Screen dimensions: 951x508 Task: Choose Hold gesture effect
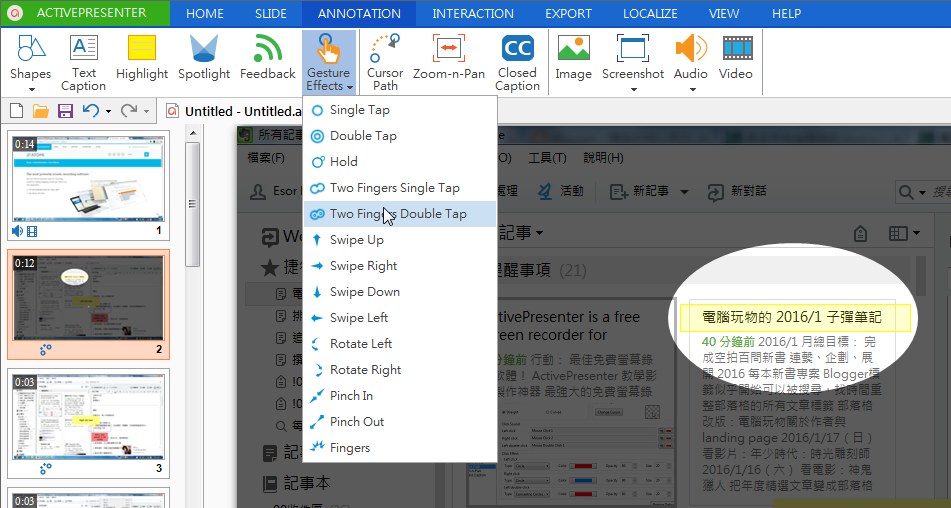400,162
